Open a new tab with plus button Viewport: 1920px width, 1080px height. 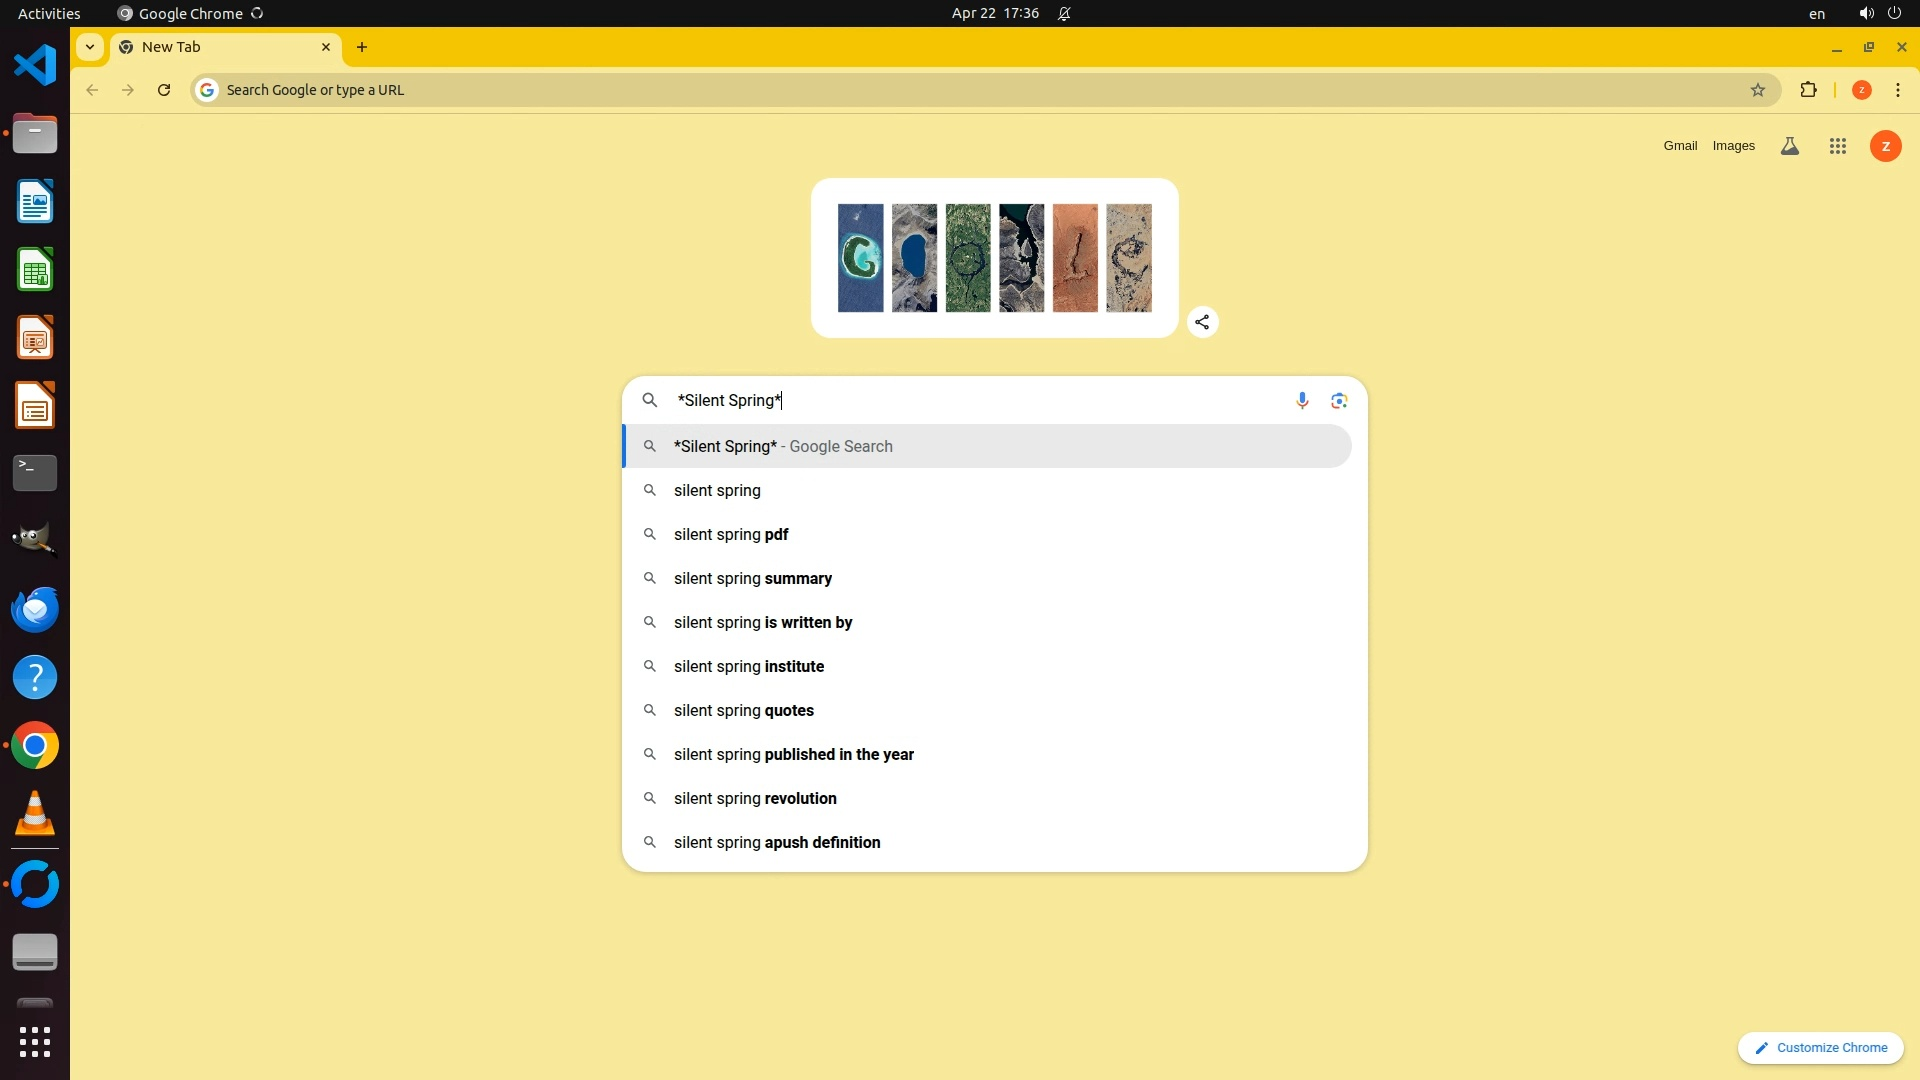tap(362, 47)
